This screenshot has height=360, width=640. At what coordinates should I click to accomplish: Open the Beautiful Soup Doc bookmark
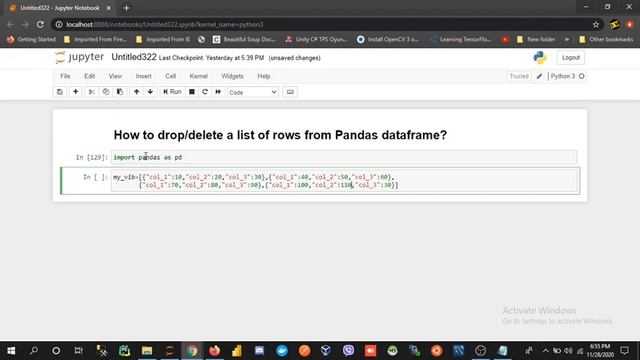pos(244,39)
